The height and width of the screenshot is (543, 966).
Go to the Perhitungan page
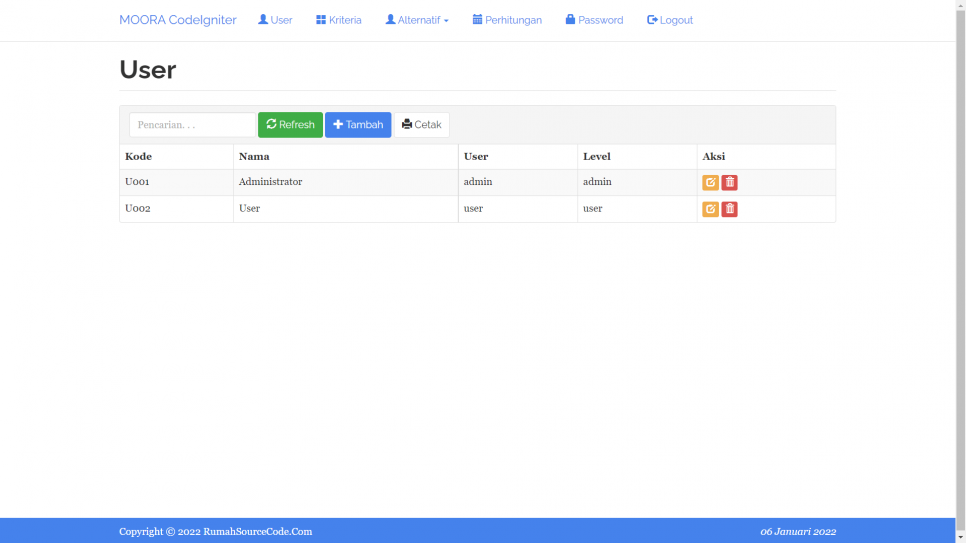click(507, 20)
